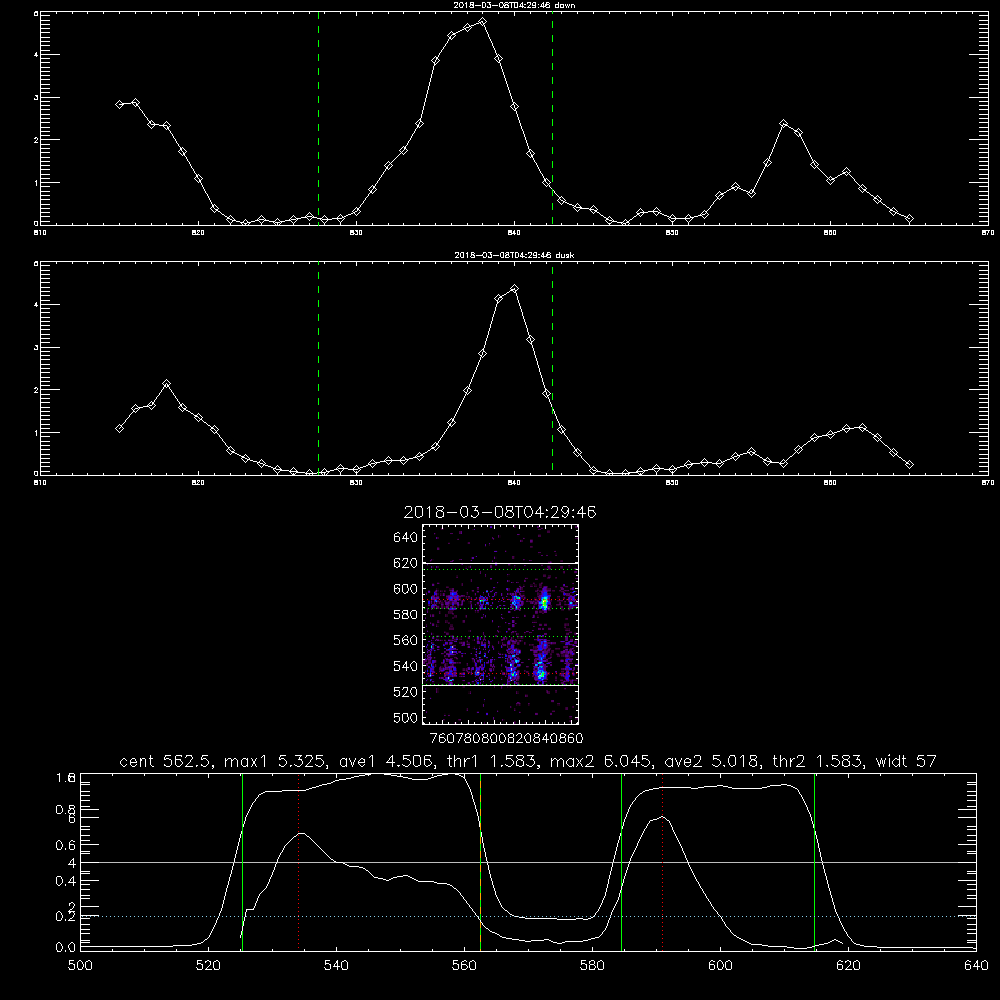1000x1000 pixels.
Task: Click 'widt 57' in the statistics line
Action: coord(906,761)
